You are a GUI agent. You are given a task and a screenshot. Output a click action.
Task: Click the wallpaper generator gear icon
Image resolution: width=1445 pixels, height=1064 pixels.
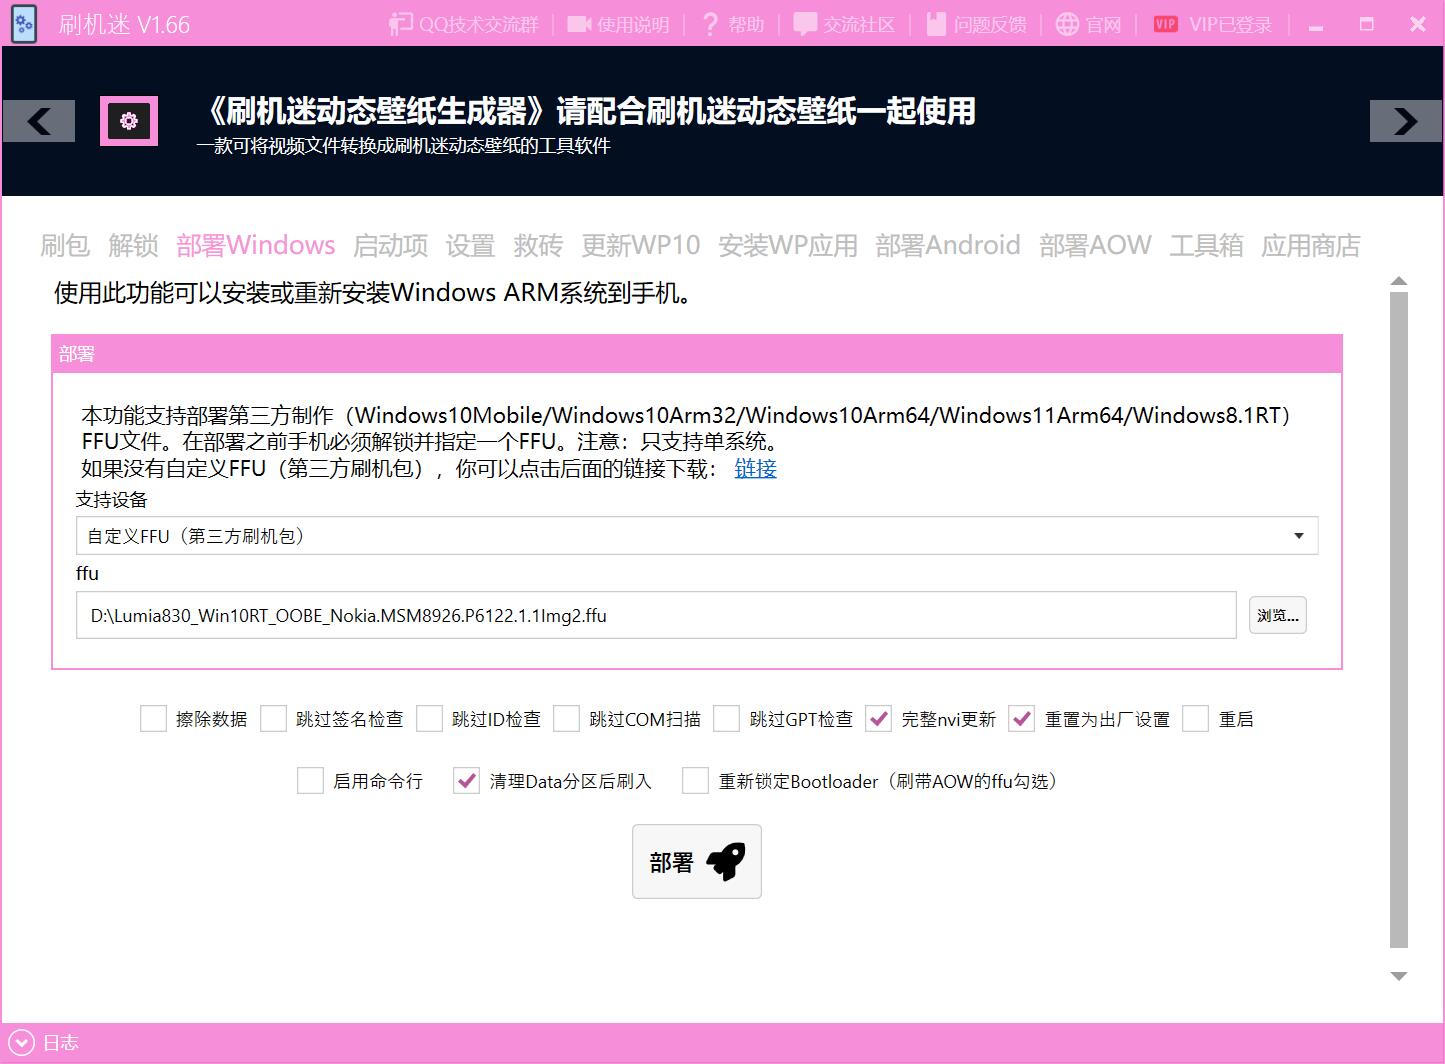(129, 121)
